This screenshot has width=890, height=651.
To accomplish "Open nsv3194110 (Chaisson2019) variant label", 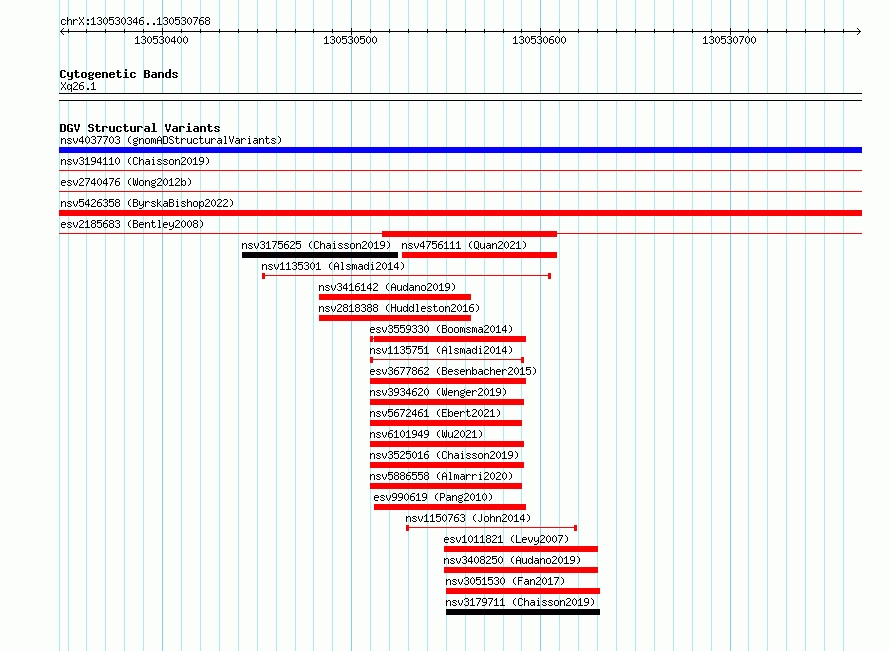I will [x=135, y=161].
